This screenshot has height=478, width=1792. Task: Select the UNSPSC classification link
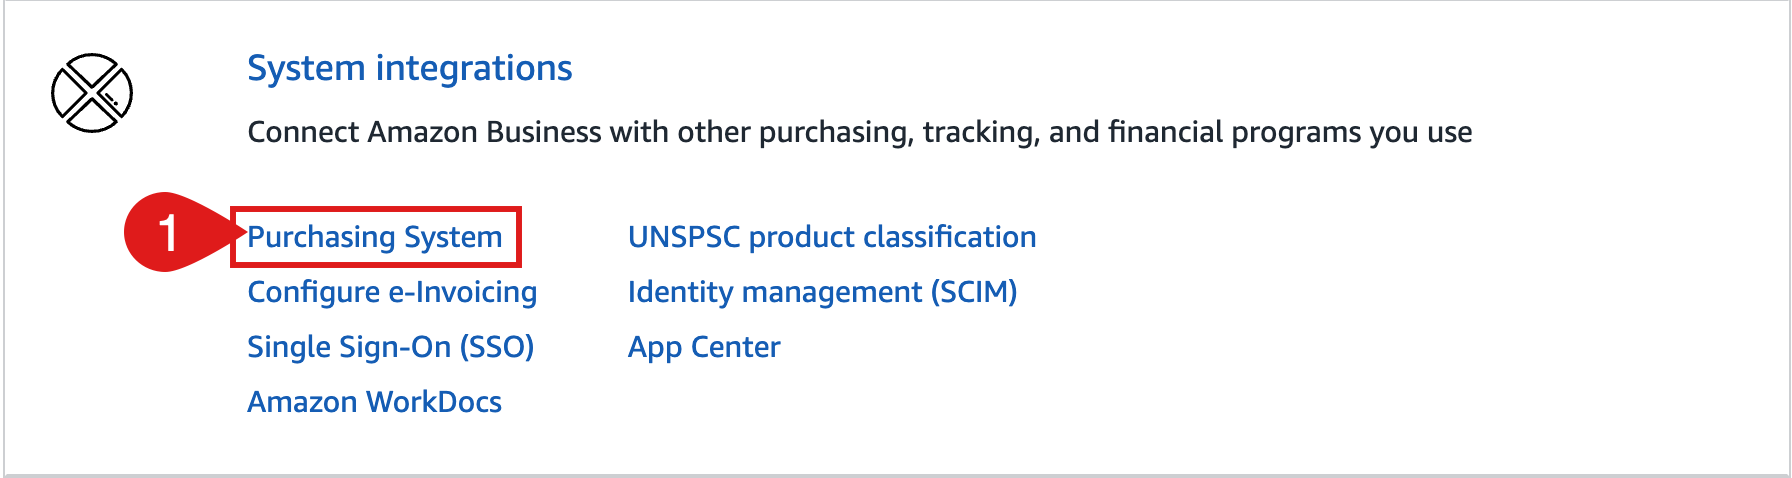(832, 237)
